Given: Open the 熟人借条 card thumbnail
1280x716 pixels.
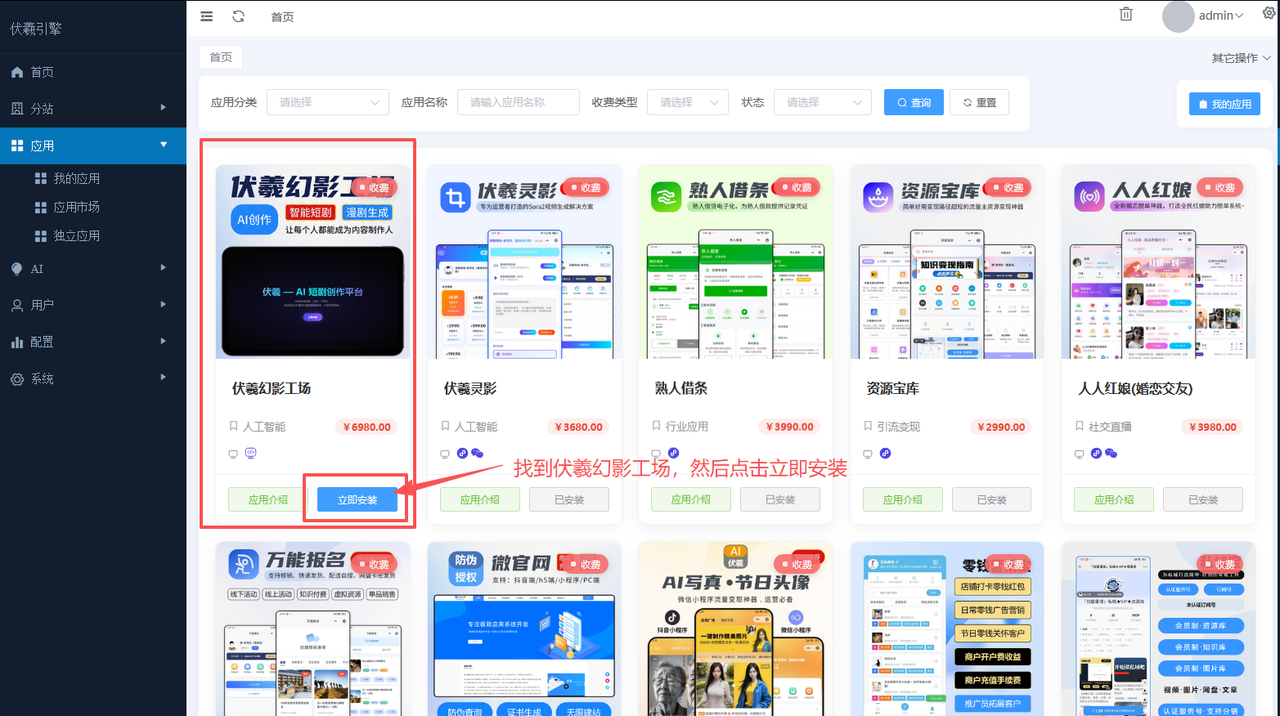Looking at the screenshot, I should point(735,262).
